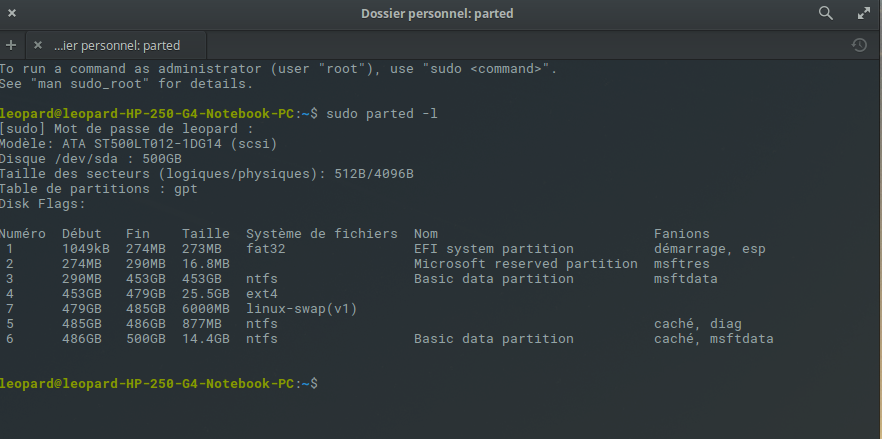Viewport: 882px width, 439px height.
Task: Click the 'Système de fichiers' column header
Action: pyautogui.click(x=322, y=234)
